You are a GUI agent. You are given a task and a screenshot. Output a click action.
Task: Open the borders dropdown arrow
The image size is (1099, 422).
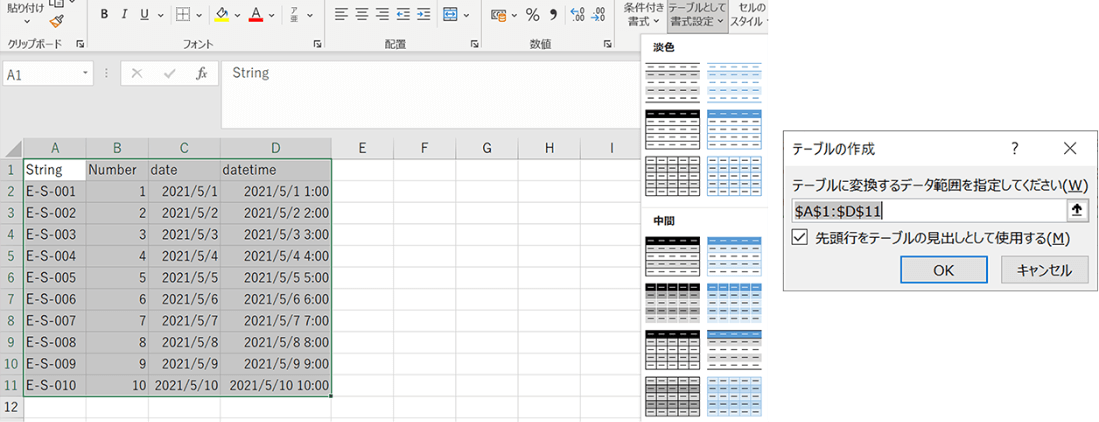[x=200, y=15]
